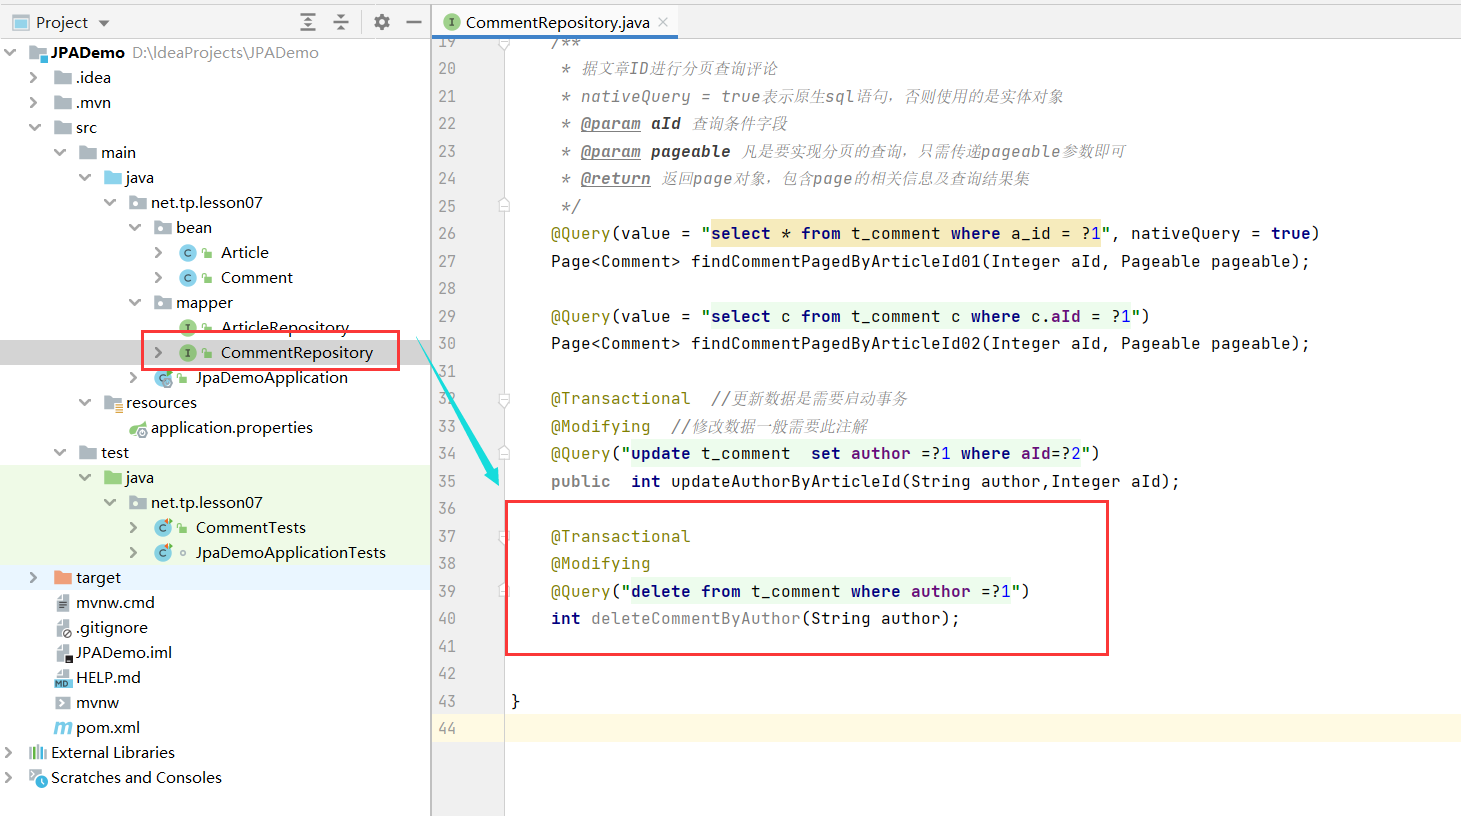Screen dimensions: 1461x816
Task: Click the Expand All icon in Project panel
Action: (x=308, y=22)
